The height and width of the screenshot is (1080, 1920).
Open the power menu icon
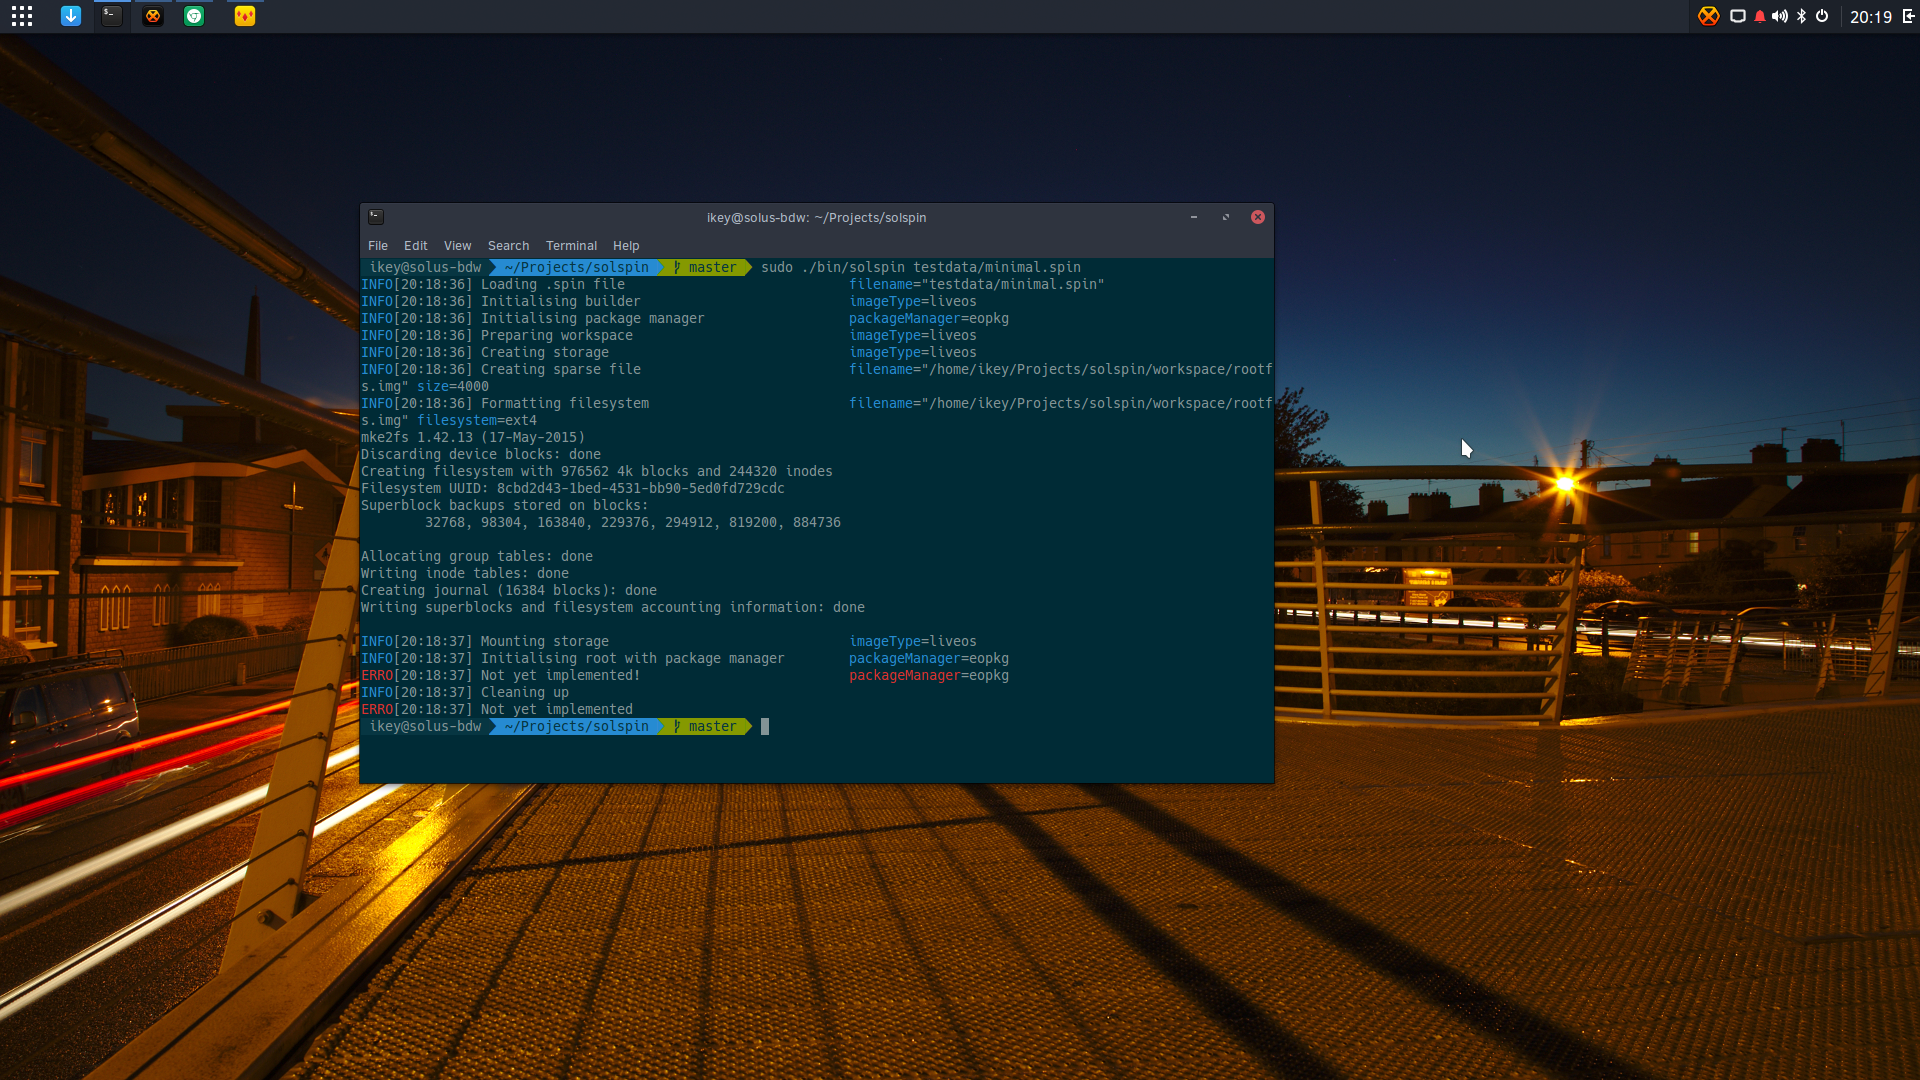point(1822,16)
